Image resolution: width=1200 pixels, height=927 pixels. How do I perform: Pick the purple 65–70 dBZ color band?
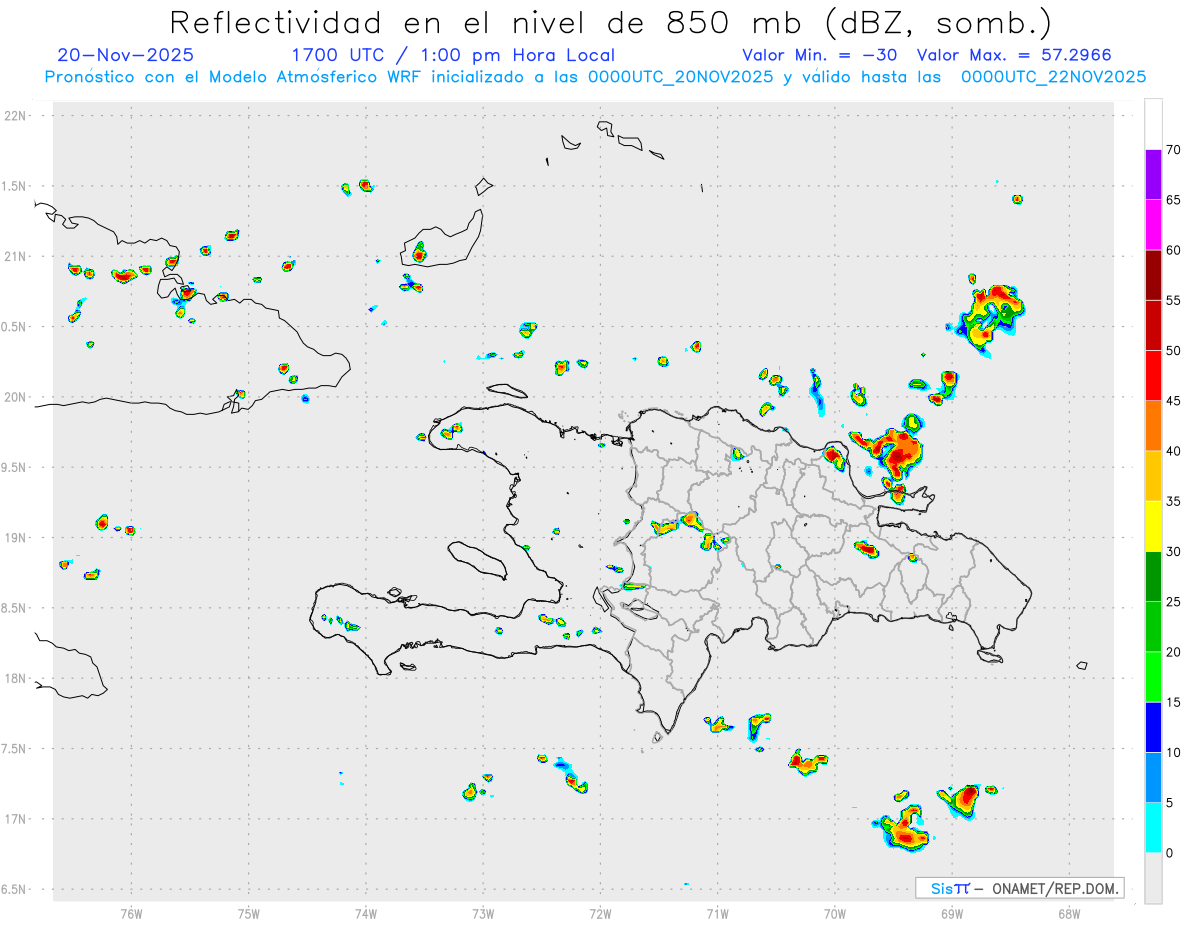tap(1153, 175)
